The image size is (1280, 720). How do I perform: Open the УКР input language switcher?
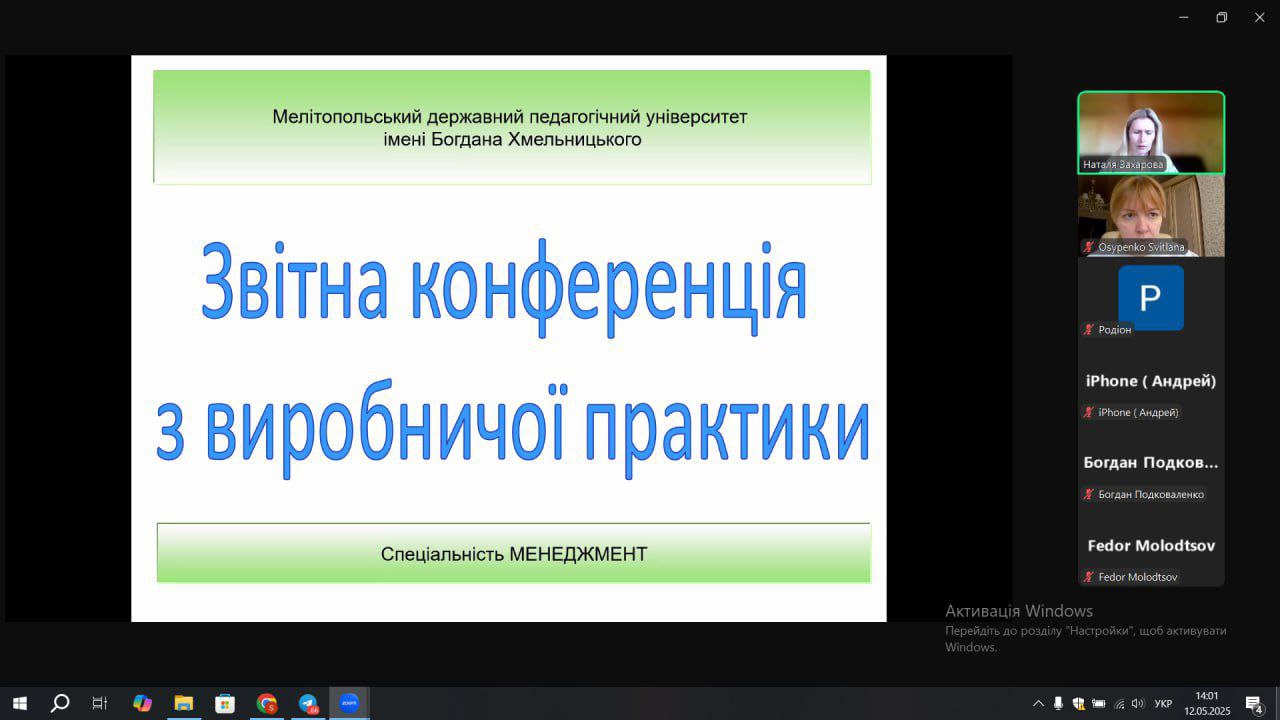coord(1163,704)
